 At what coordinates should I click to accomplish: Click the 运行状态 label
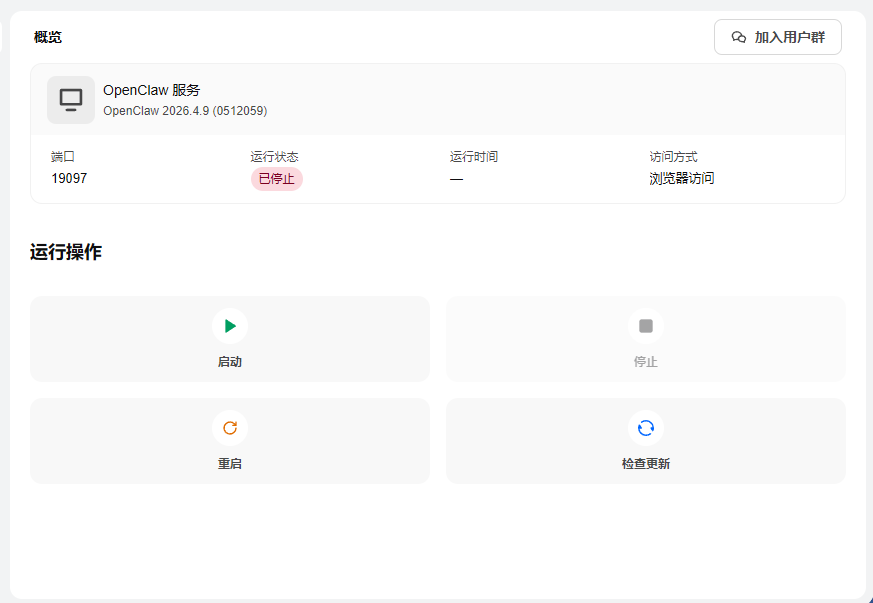click(274, 157)
